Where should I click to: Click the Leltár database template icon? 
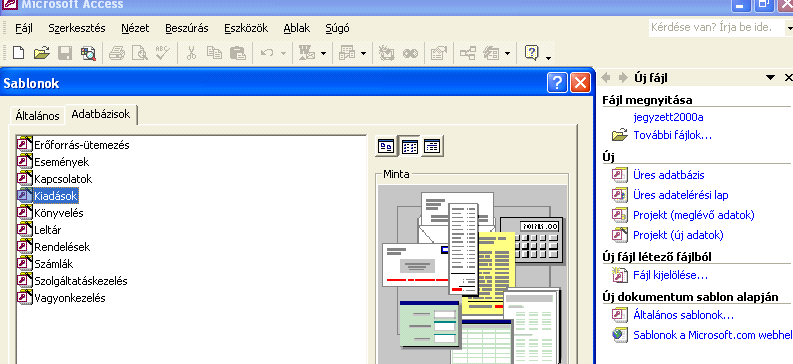[x=24, y=230]
